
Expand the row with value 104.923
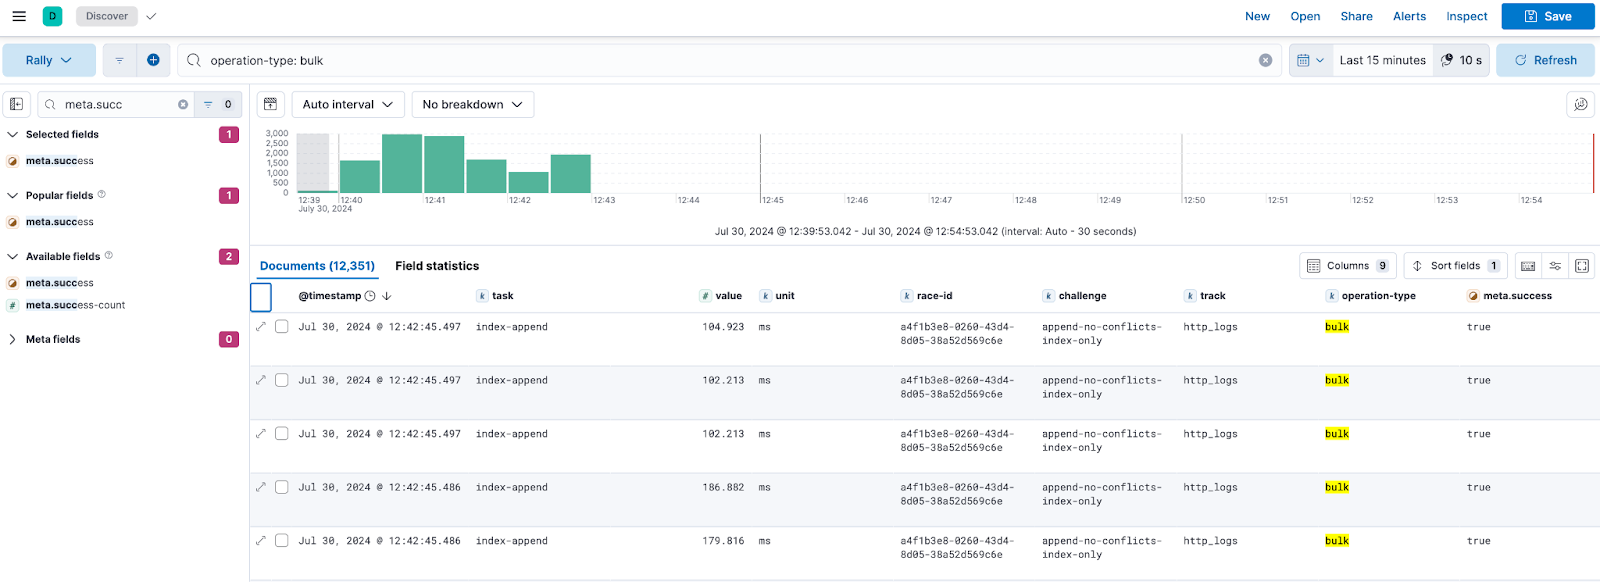[261, 326]
